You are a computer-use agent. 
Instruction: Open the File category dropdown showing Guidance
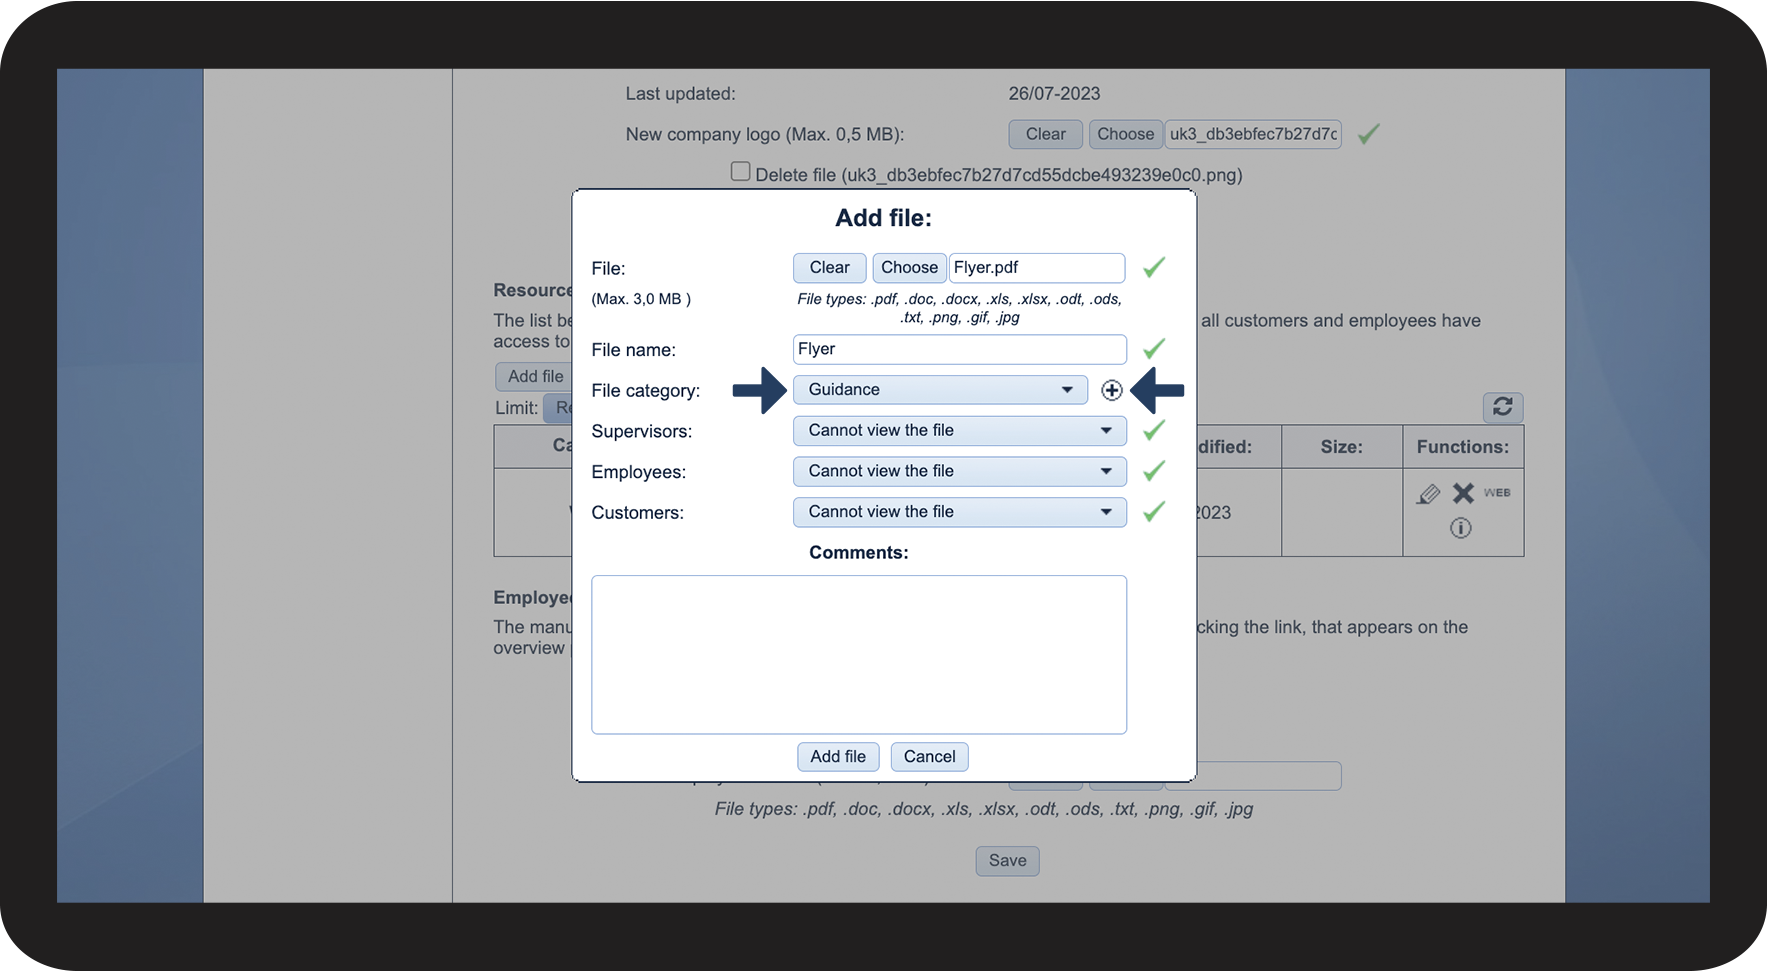point(939,390)
